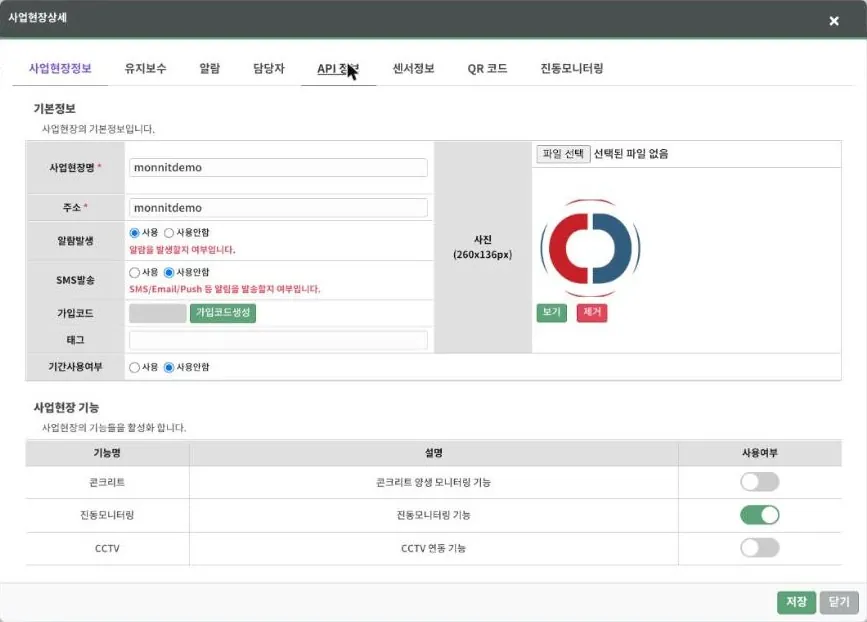
Task: Close the 사업현장상세 dialog with X
Action: click(x=834, y=21)
